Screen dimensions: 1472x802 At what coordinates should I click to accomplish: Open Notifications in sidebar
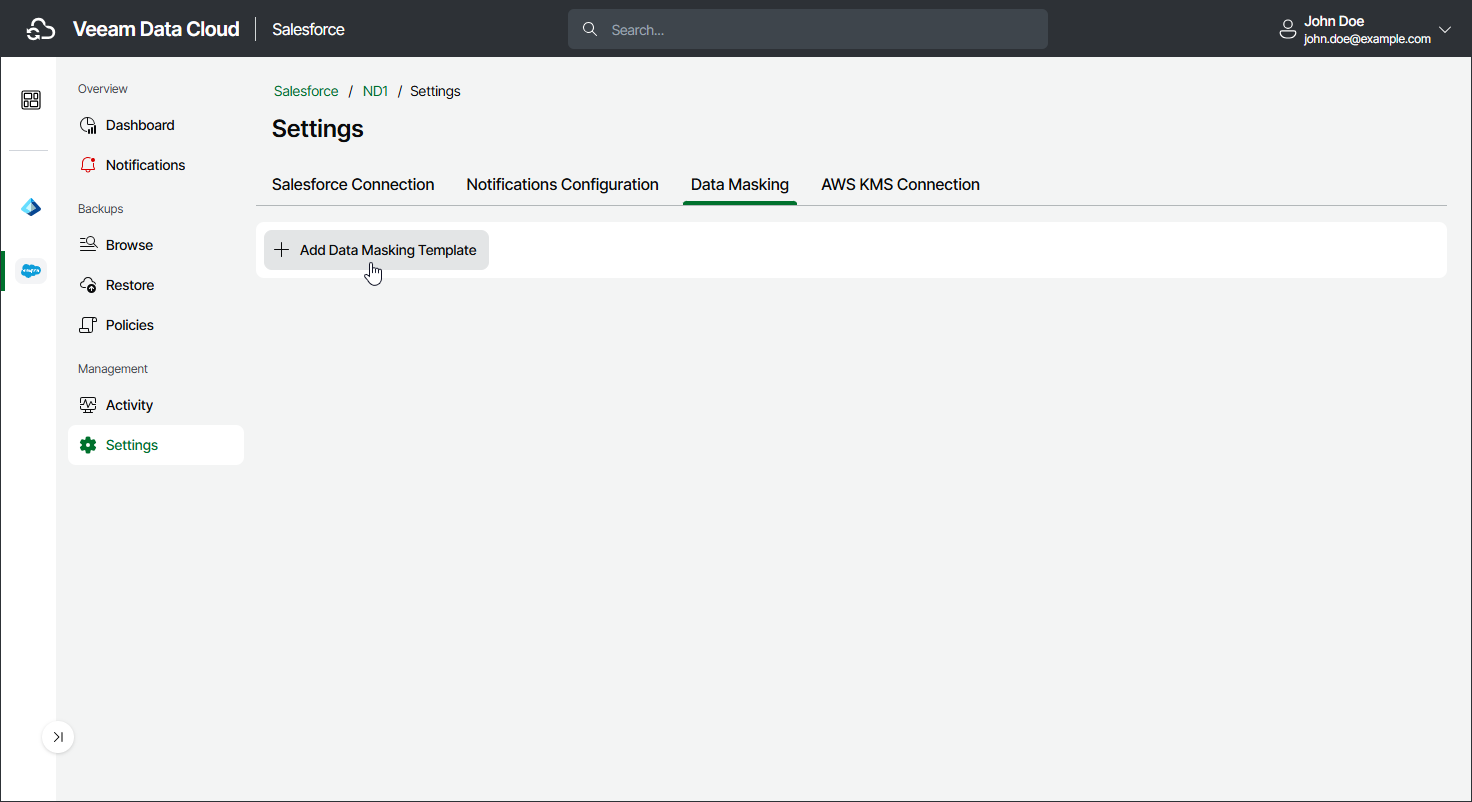pyautogui.click(x=156, y=165)
